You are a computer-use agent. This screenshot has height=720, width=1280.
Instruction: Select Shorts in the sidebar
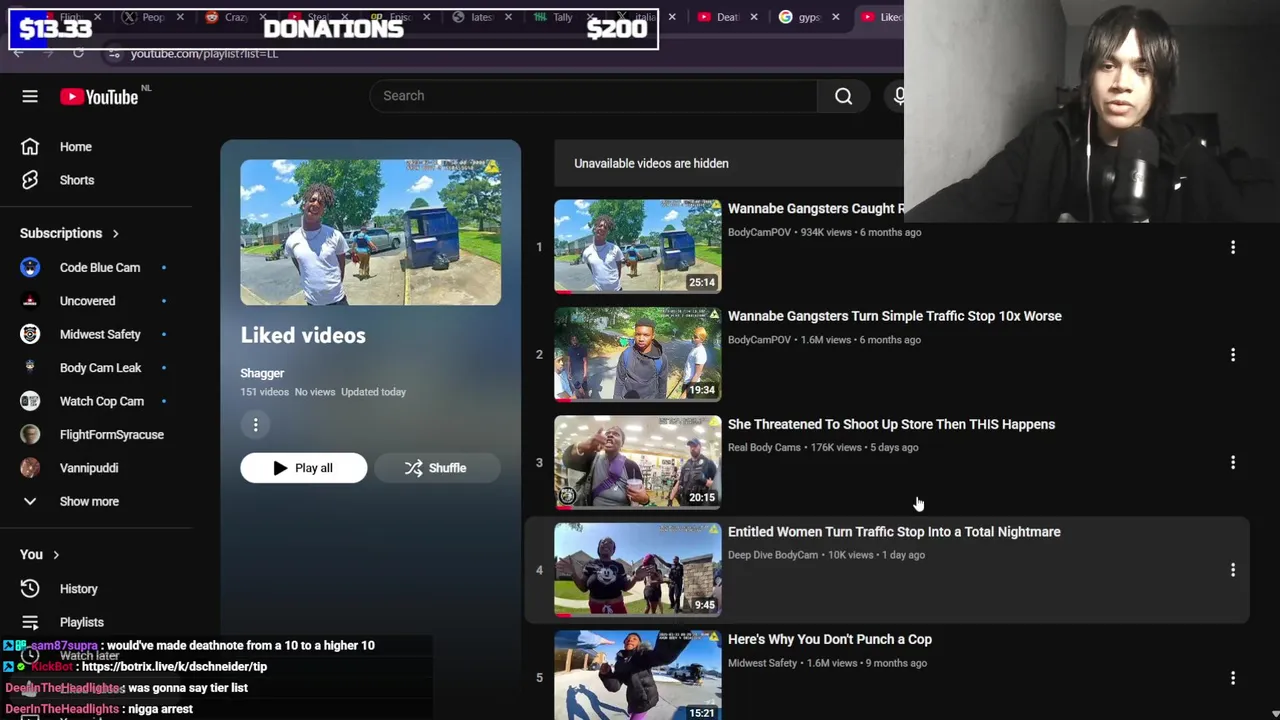tap(77, 181)
